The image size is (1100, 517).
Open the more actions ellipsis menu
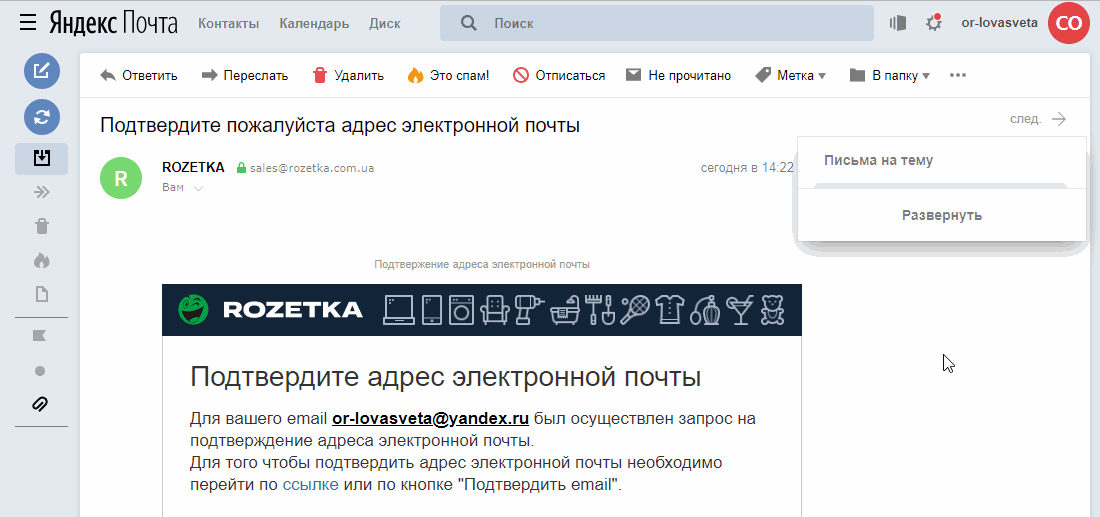point(958,75)
